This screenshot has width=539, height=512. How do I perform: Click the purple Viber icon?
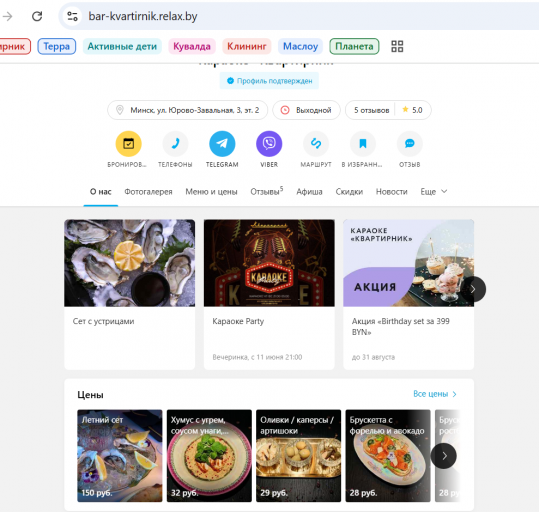[x=269, y=144]
